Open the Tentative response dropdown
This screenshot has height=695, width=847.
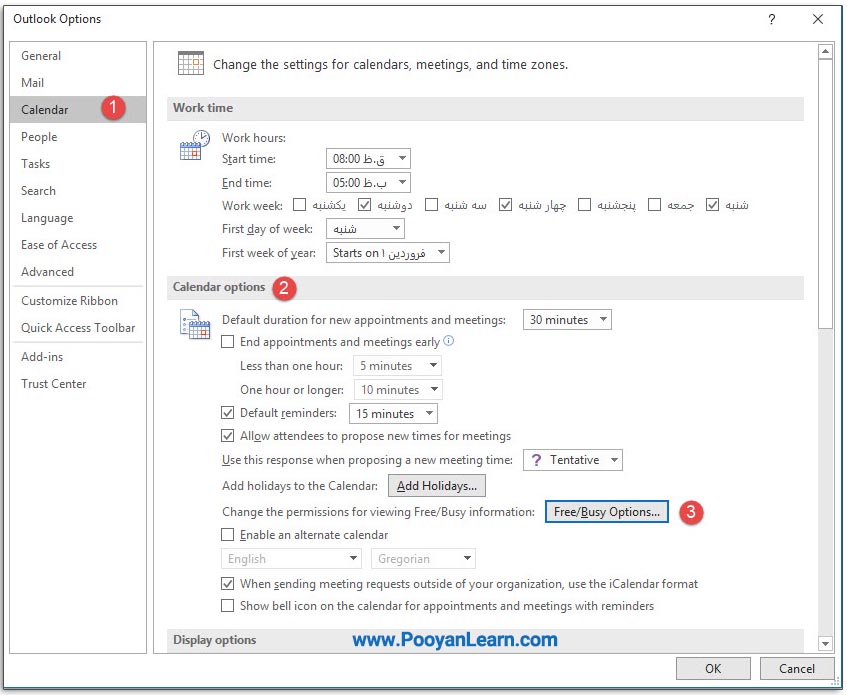573,460
